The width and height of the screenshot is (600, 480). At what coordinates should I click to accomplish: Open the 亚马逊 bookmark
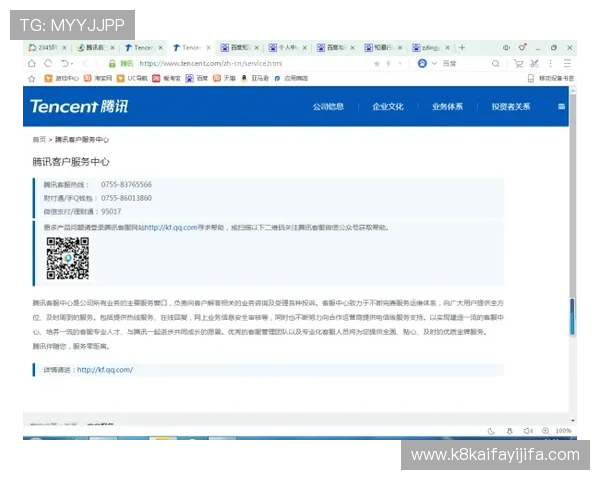point(255,78)
